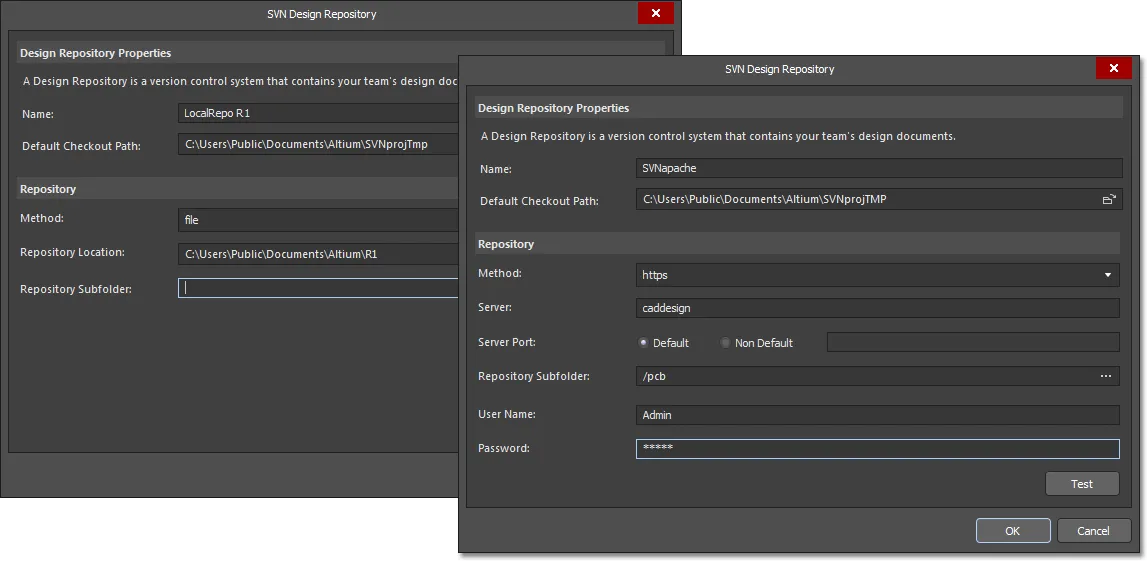Click the non-default server port number field
Viewport: 1147px width, 561px height.
pyautogui.click(x=973, y=342)
